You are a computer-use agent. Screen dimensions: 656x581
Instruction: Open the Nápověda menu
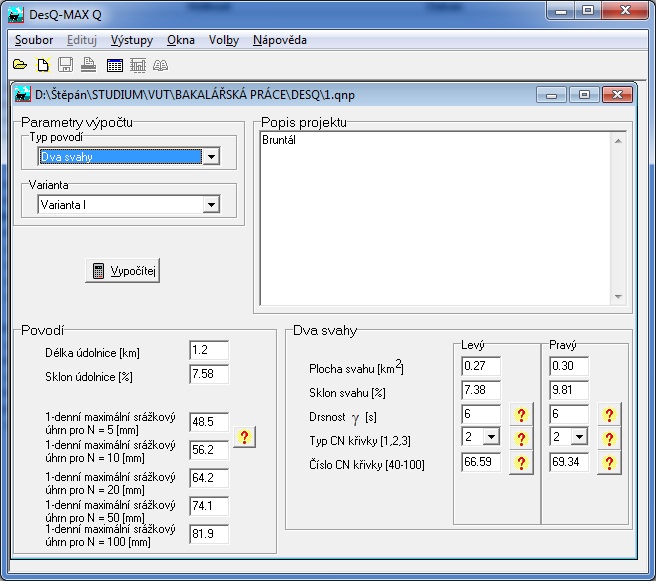(x=280, y=40)
